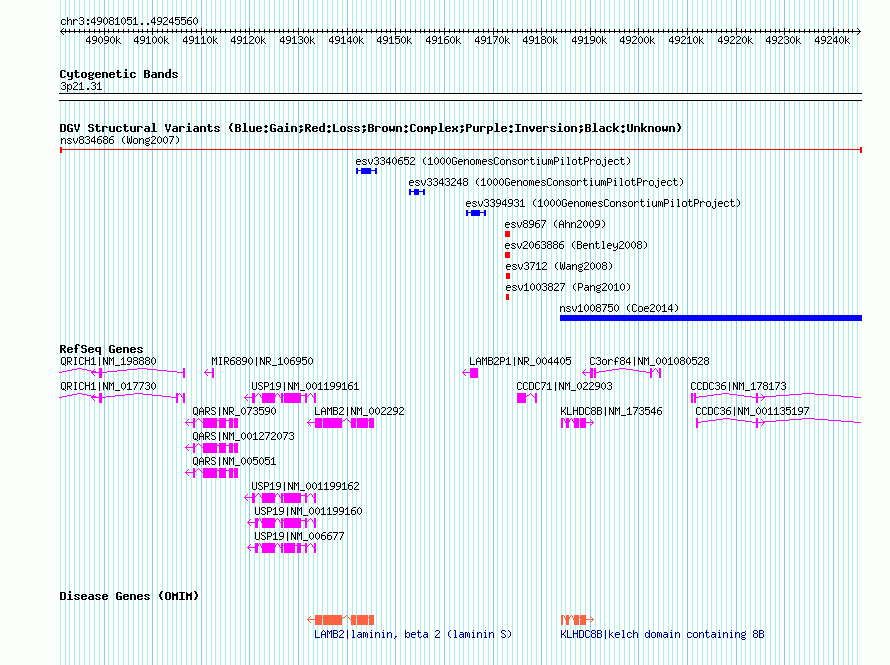Select the esv3343248 blue gain glyph
This screenshot has width=890, height=665.
[417, 192]
